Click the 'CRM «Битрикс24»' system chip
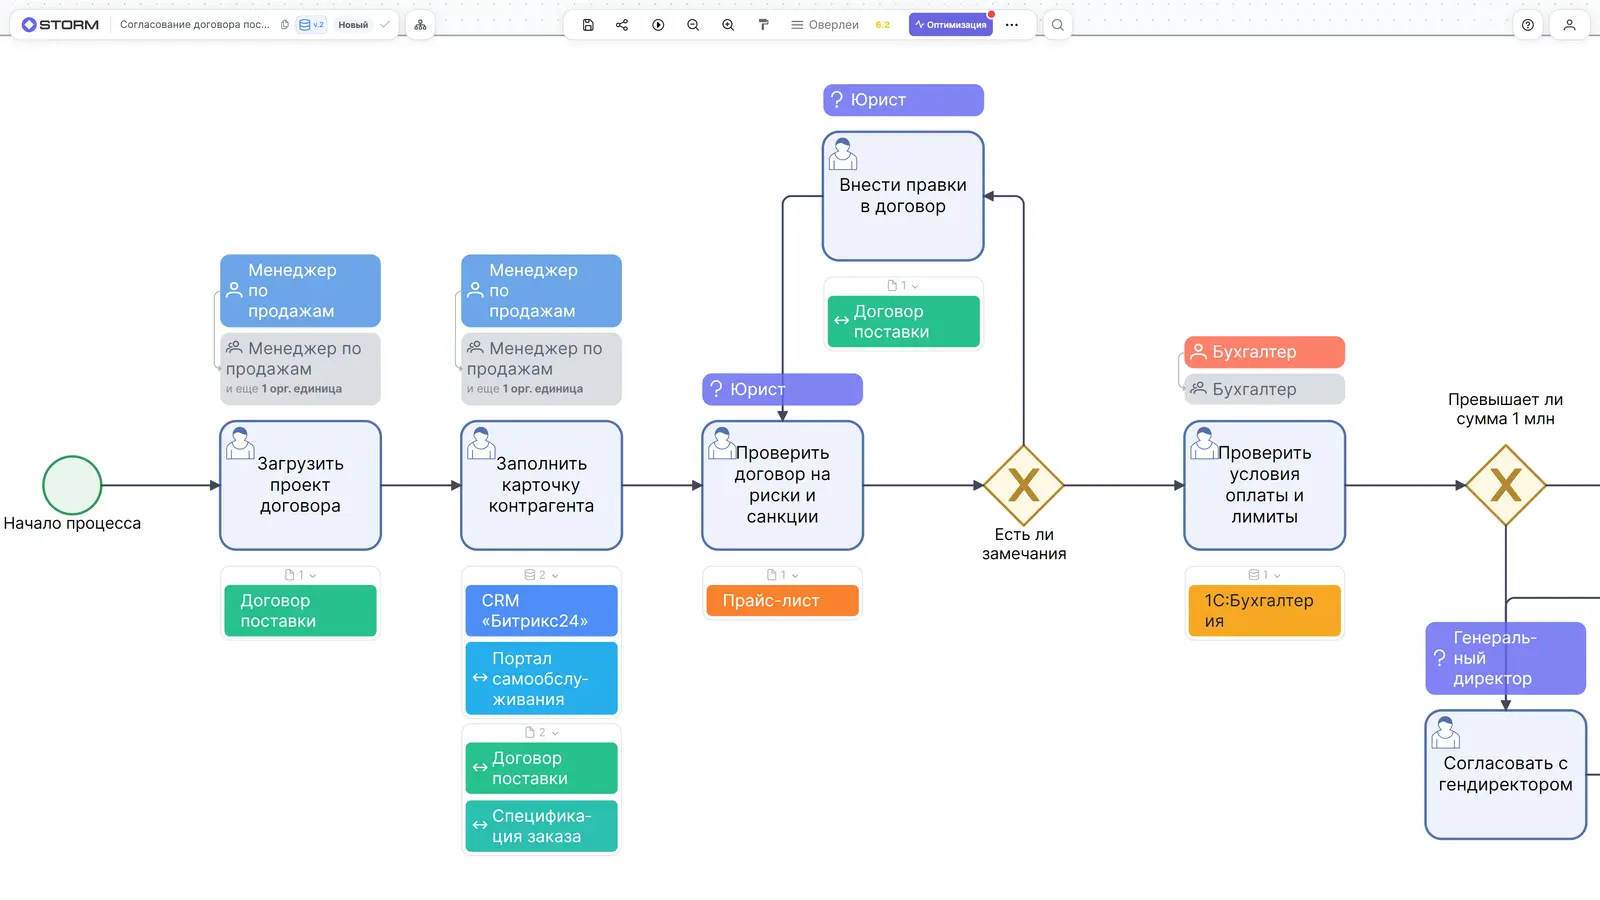This screenshot has width=1600, height=900. tap(541, 611)
